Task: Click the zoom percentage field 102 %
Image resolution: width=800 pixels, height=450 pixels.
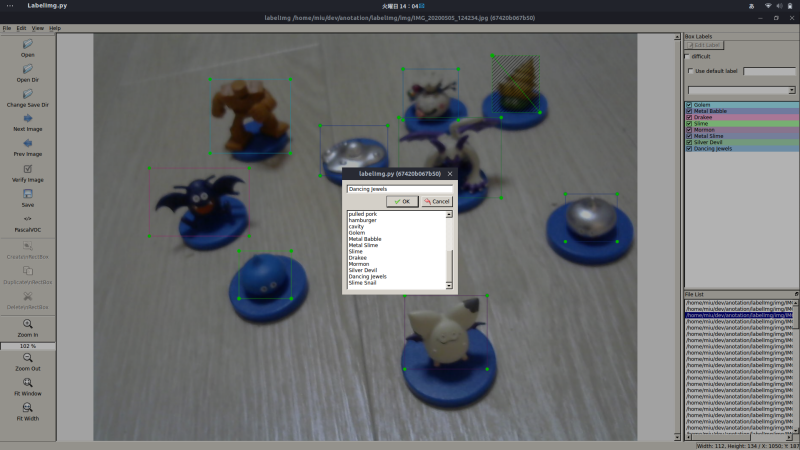Action: 28,346
